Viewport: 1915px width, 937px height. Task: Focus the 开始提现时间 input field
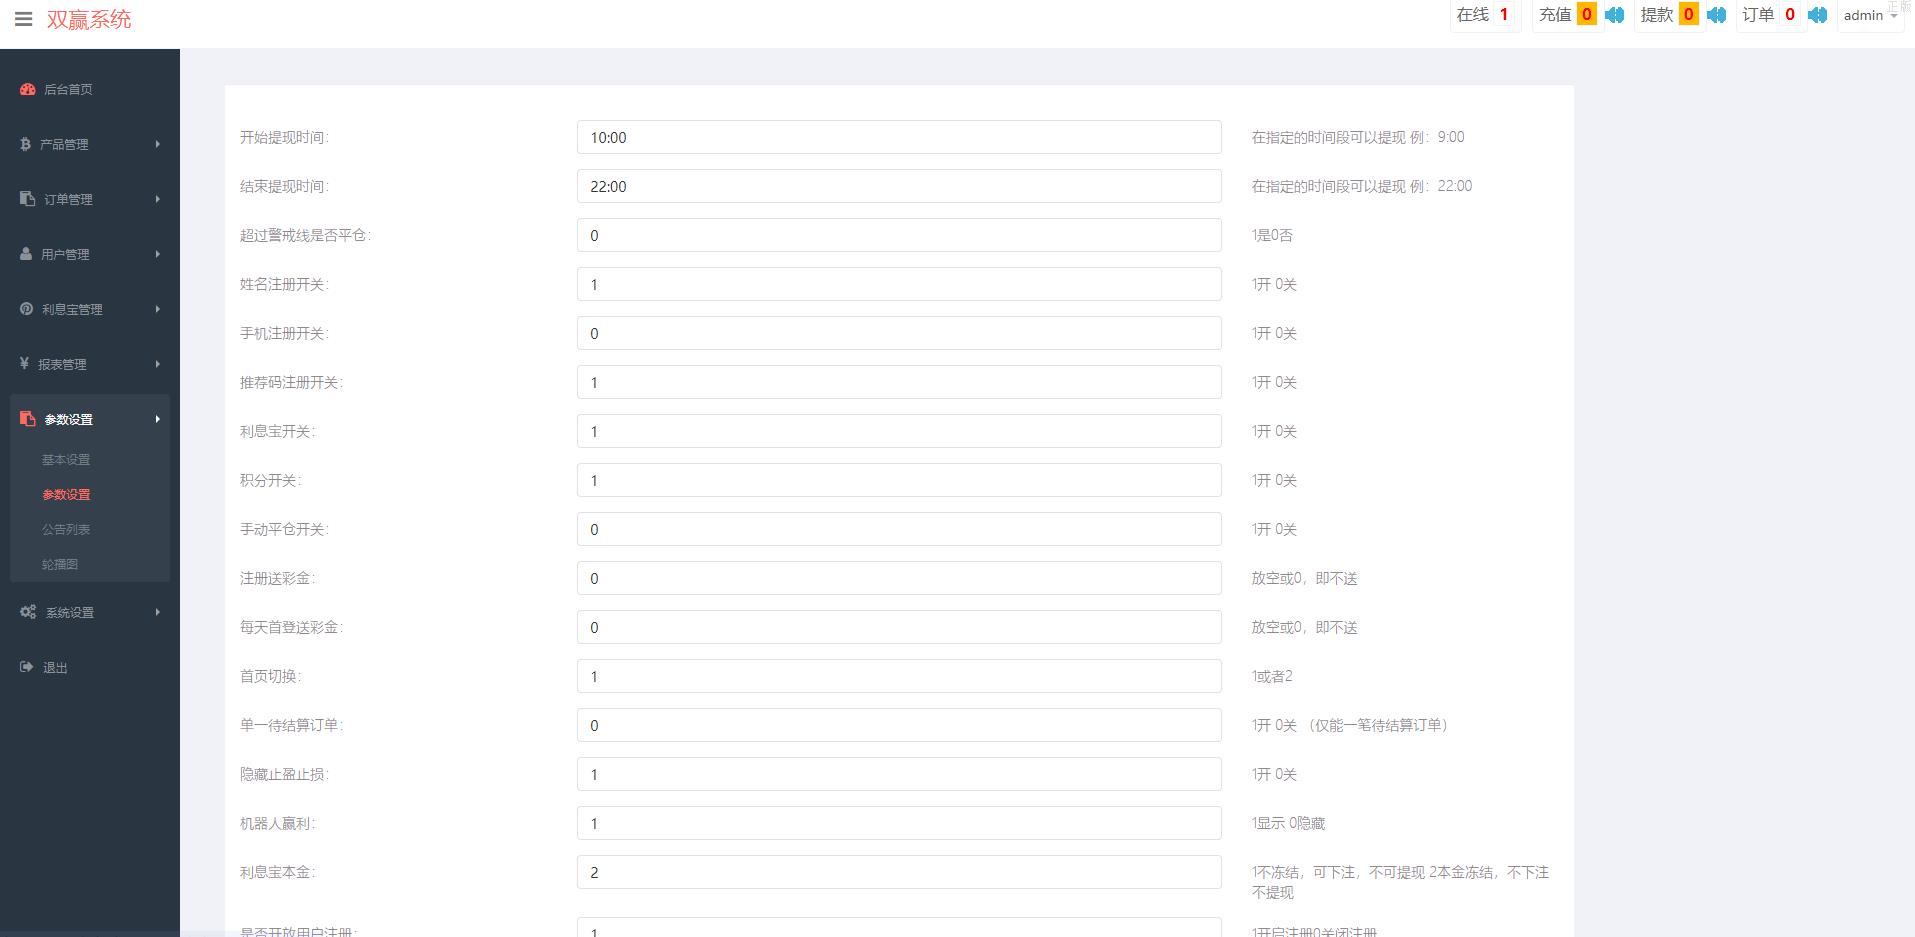[898, 138]
